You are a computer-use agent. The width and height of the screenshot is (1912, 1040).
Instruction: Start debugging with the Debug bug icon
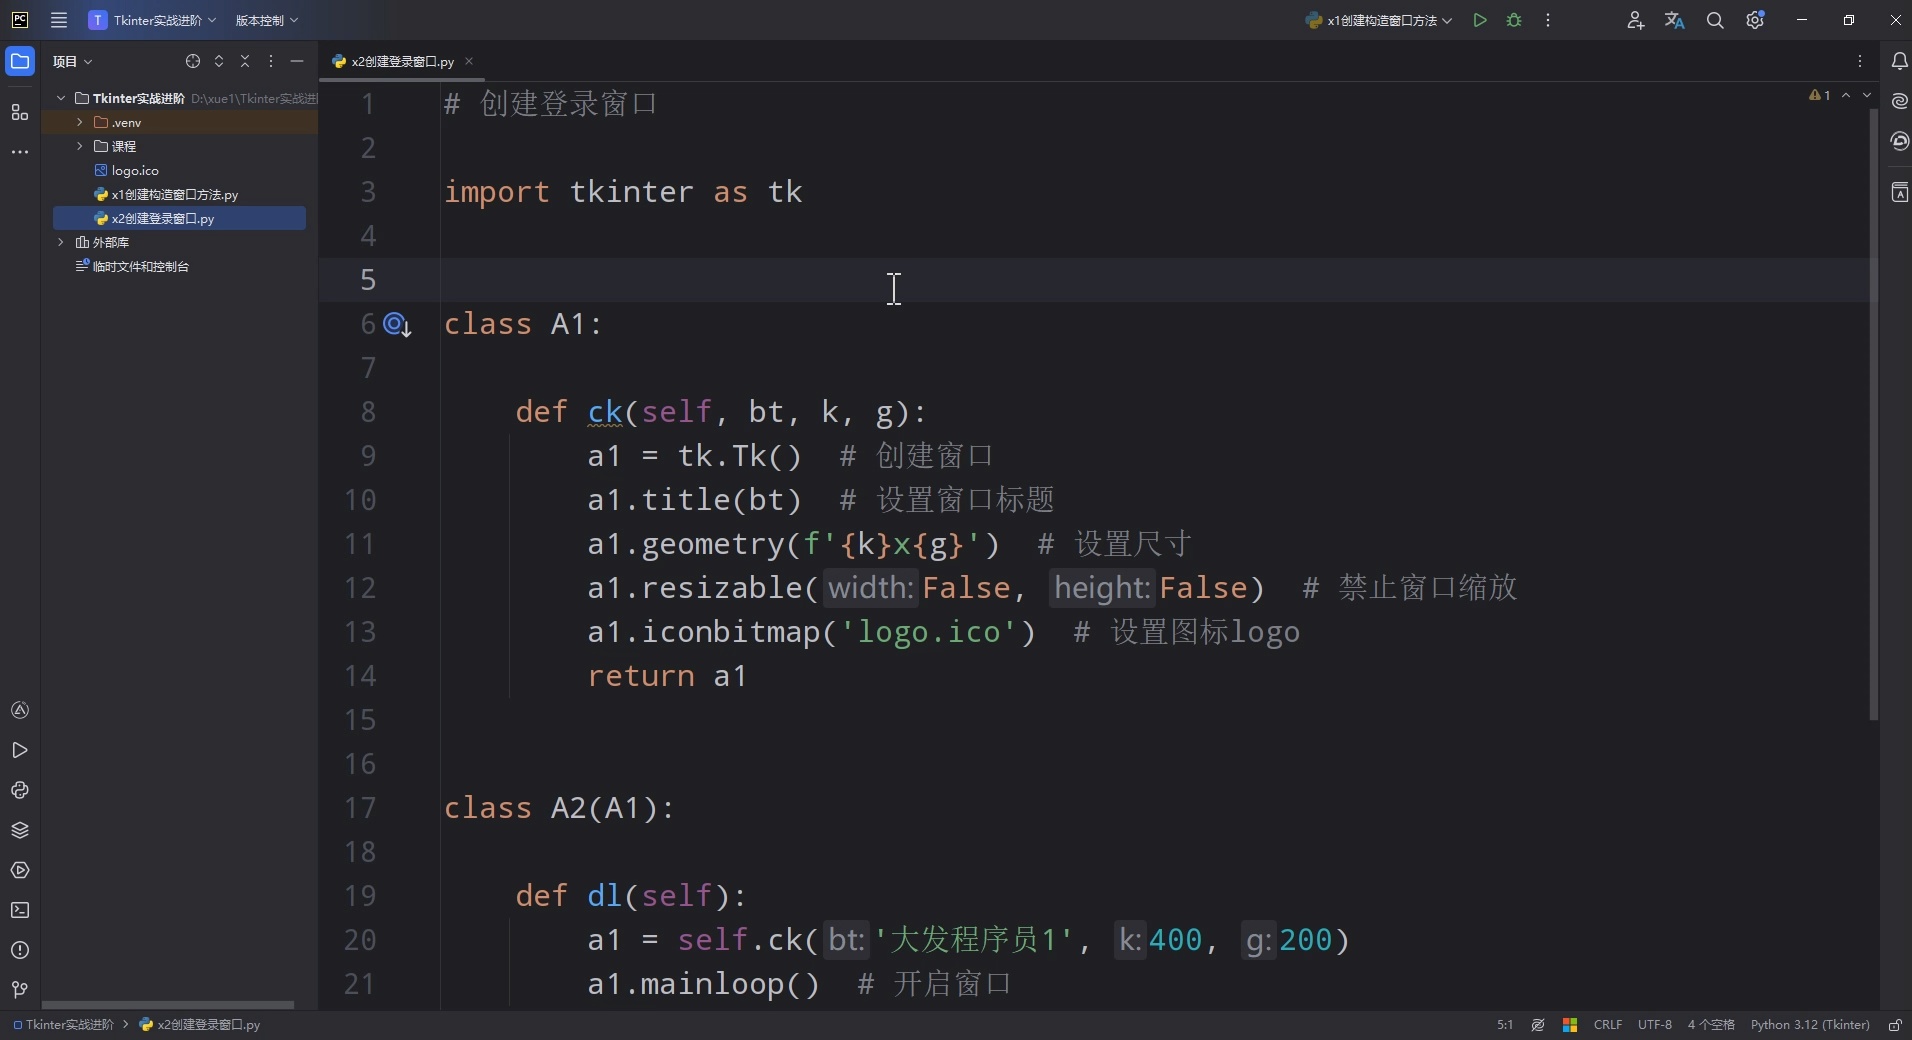(1514, 20)
